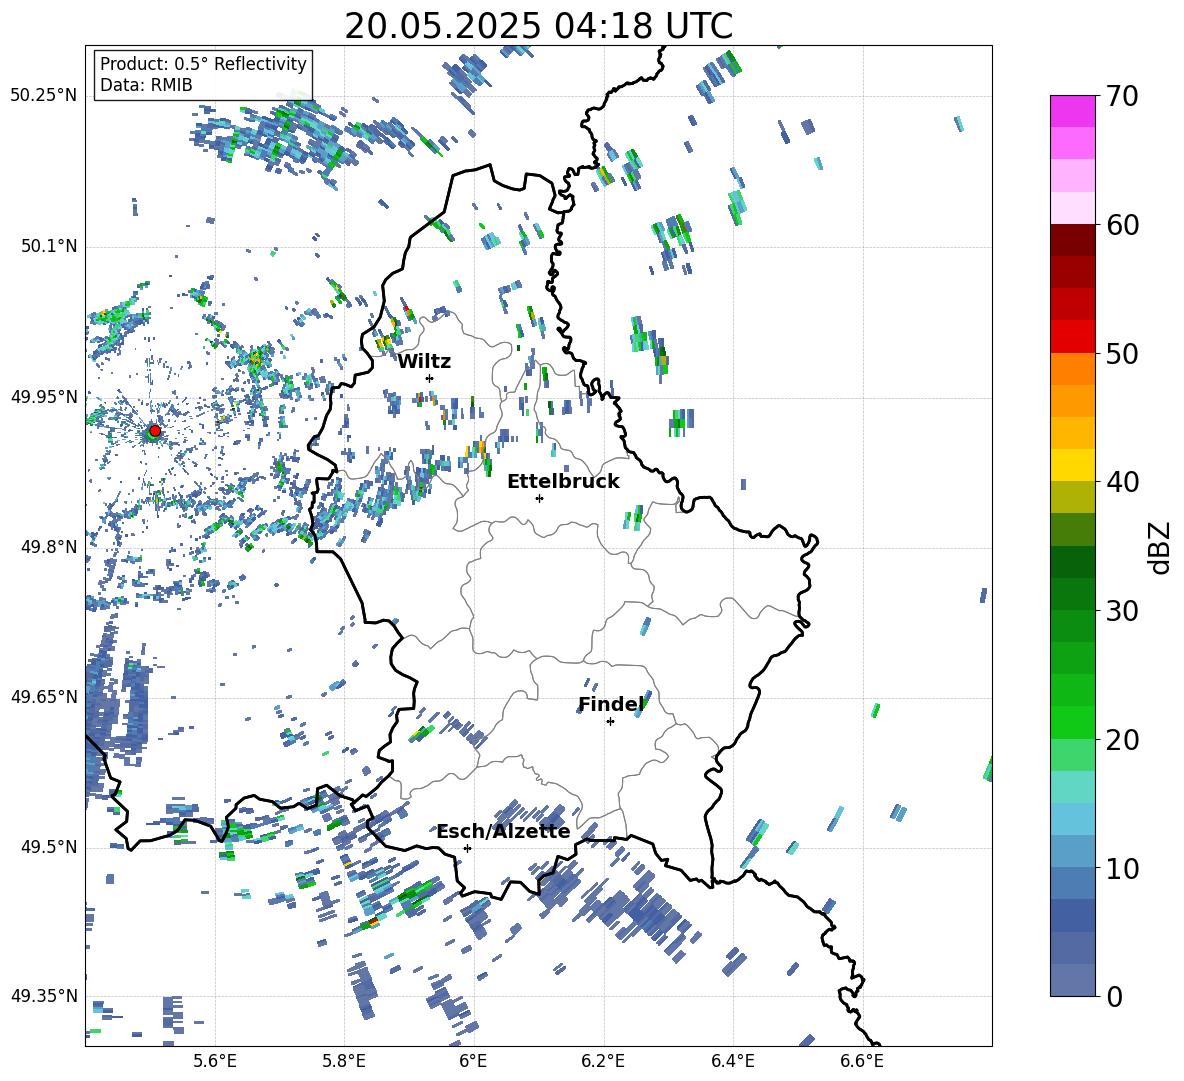The height and width of the screenshot is (1081, 1184).
Task: Click the yellow swatch just above 40
Action: [1072, 465]
